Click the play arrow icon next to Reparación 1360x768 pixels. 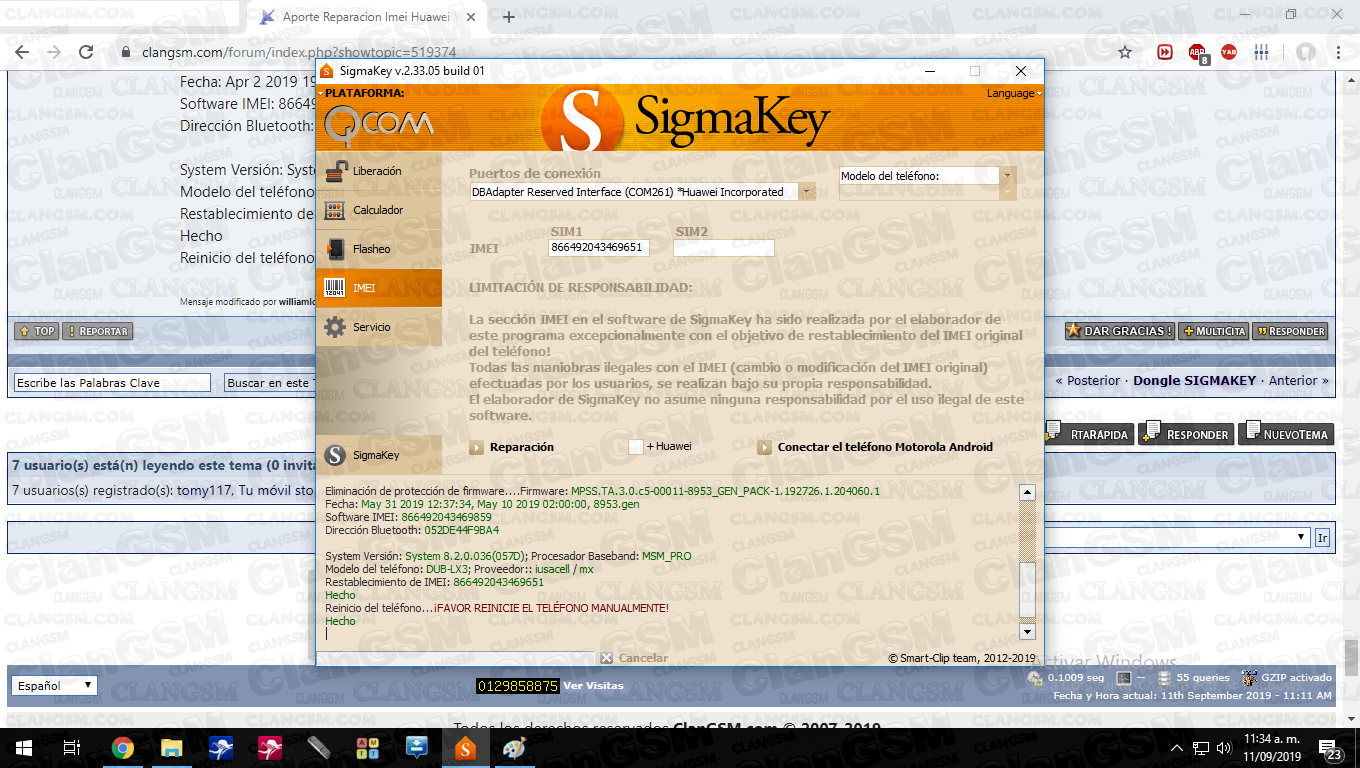[476, 447]
